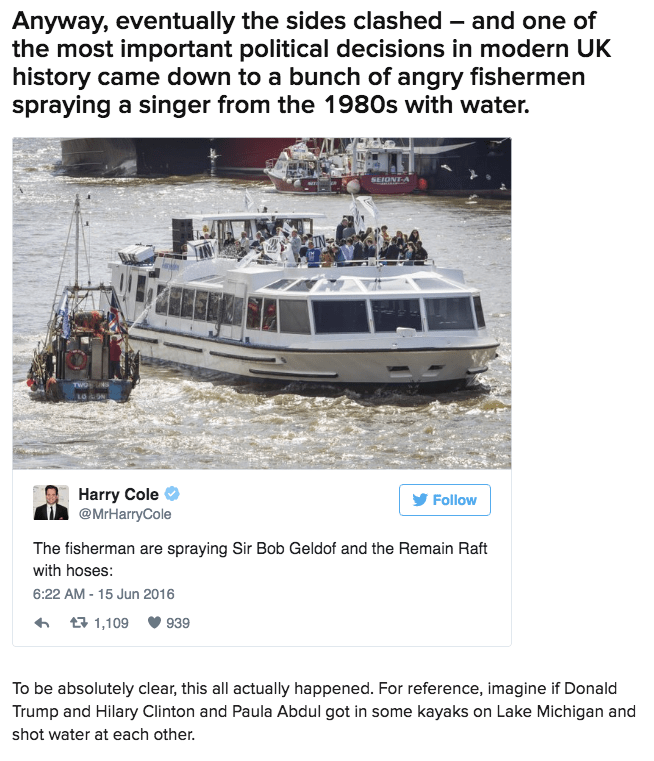Click Harry Cole's profile avatar
Screen dimensions: 654x761
pos(51,502)
